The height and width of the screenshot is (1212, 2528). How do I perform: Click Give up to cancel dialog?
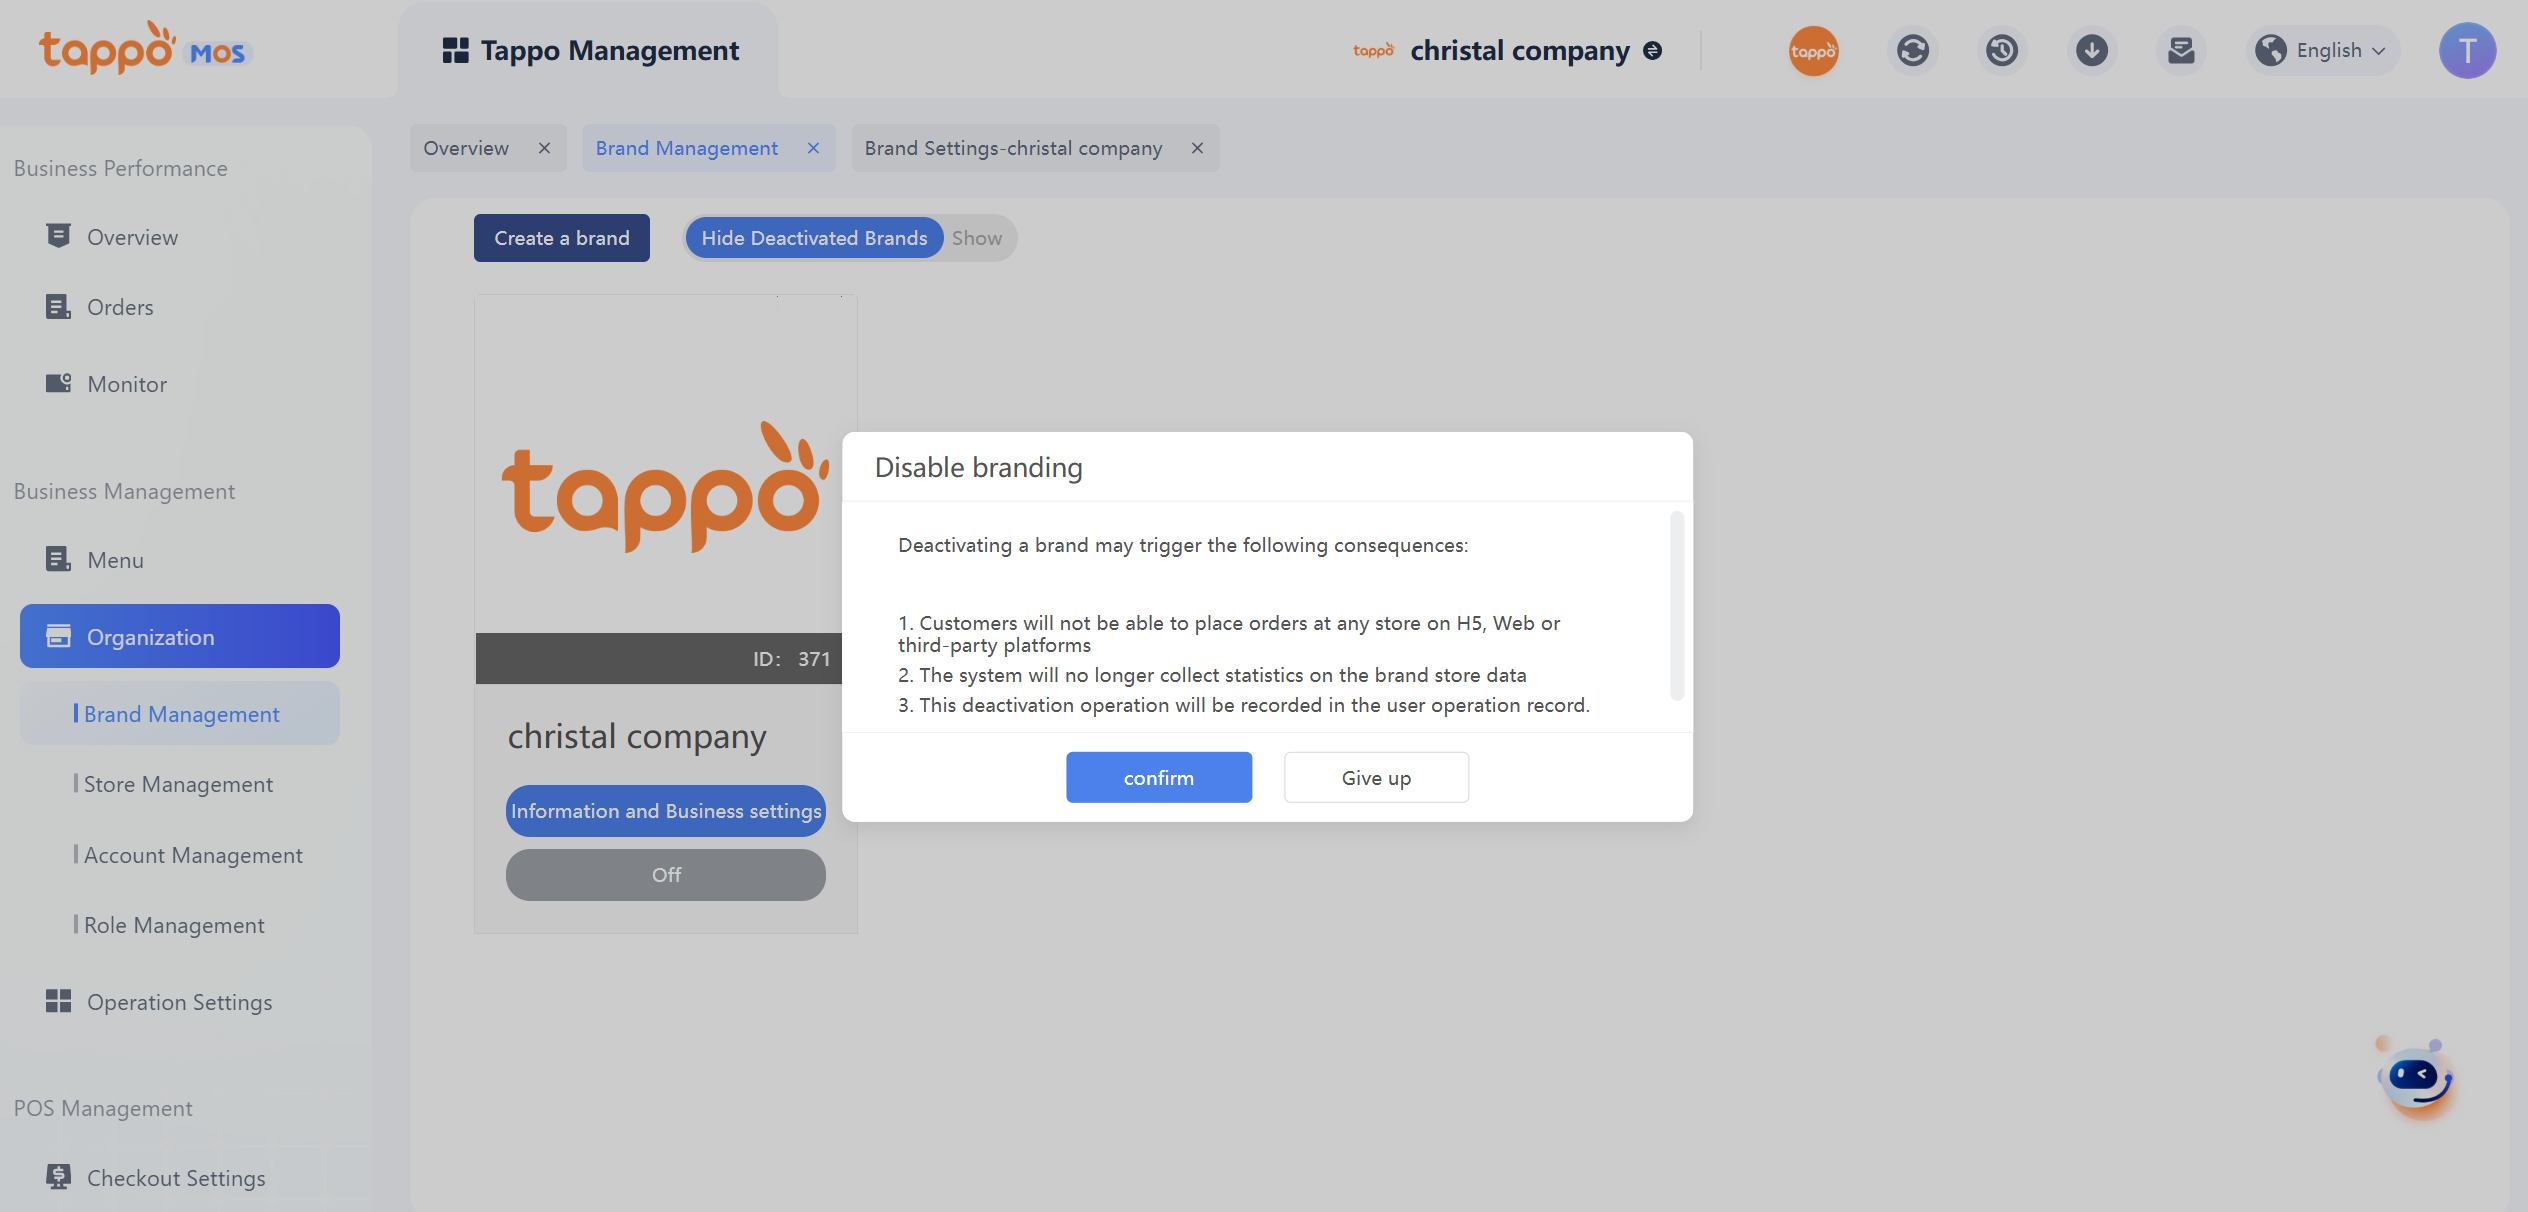coord(1376,777)
